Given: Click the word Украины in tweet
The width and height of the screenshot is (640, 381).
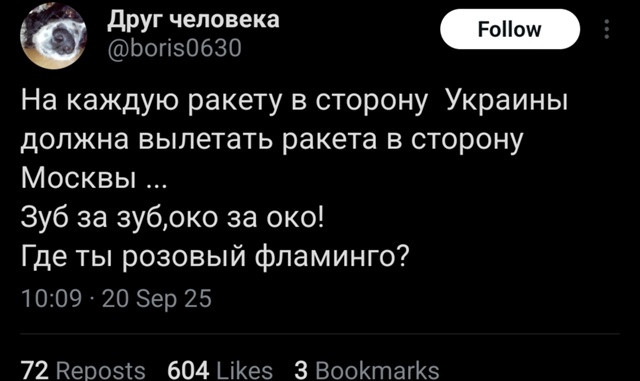Looking at the screenshot, I should coord(507,101).
